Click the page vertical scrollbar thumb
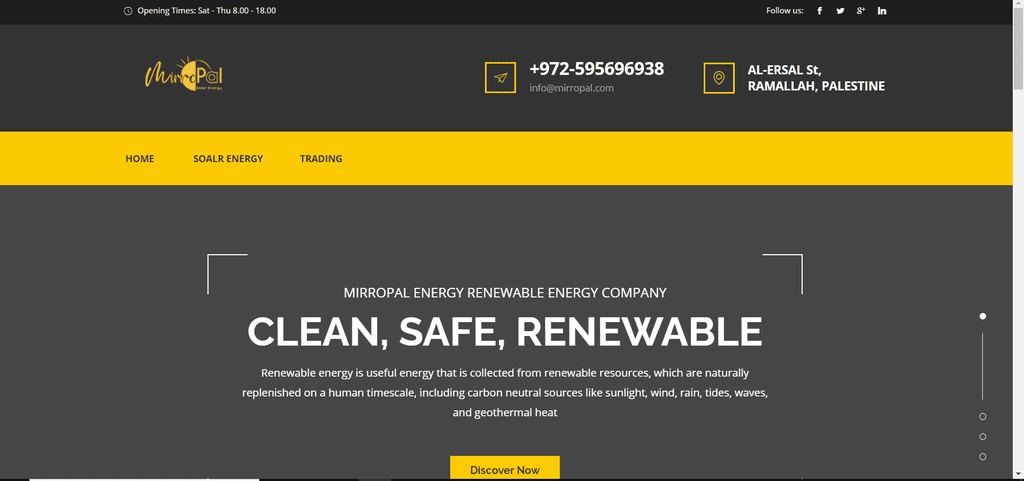Viewport: 1024px width, 481px height. (1018, 50)
